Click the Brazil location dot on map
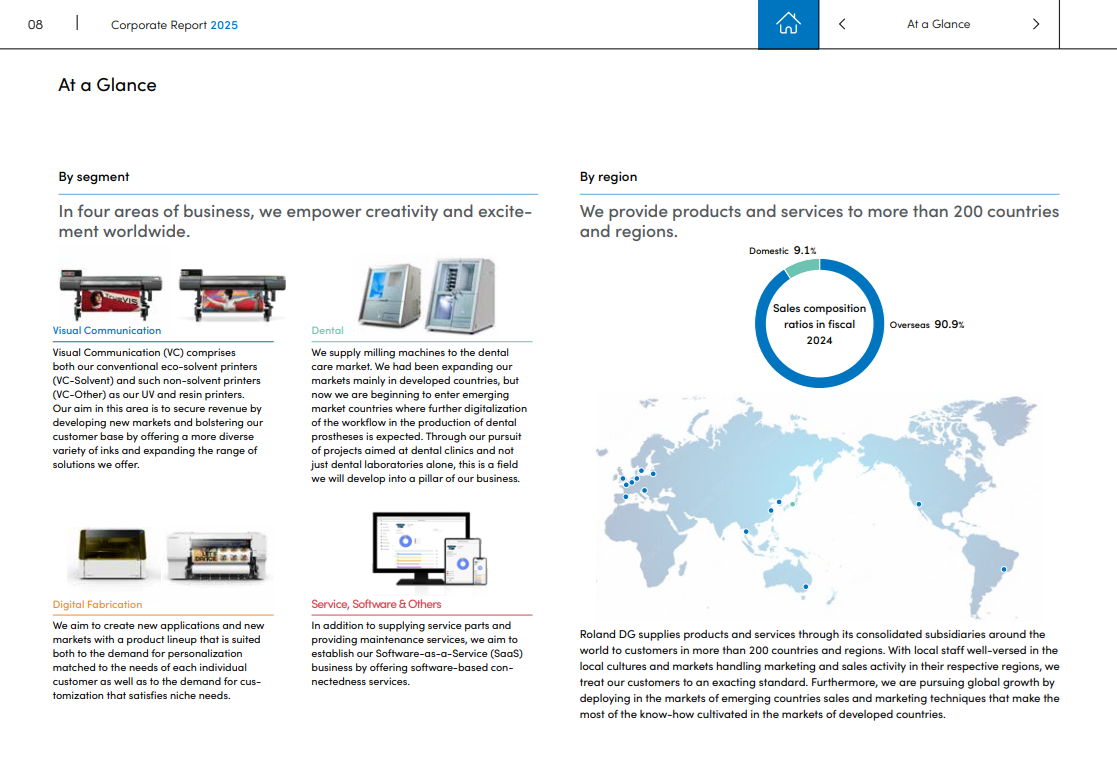Image resolution: width=1117 pixels, height=784 pixels. click(x=1005, y=568)
